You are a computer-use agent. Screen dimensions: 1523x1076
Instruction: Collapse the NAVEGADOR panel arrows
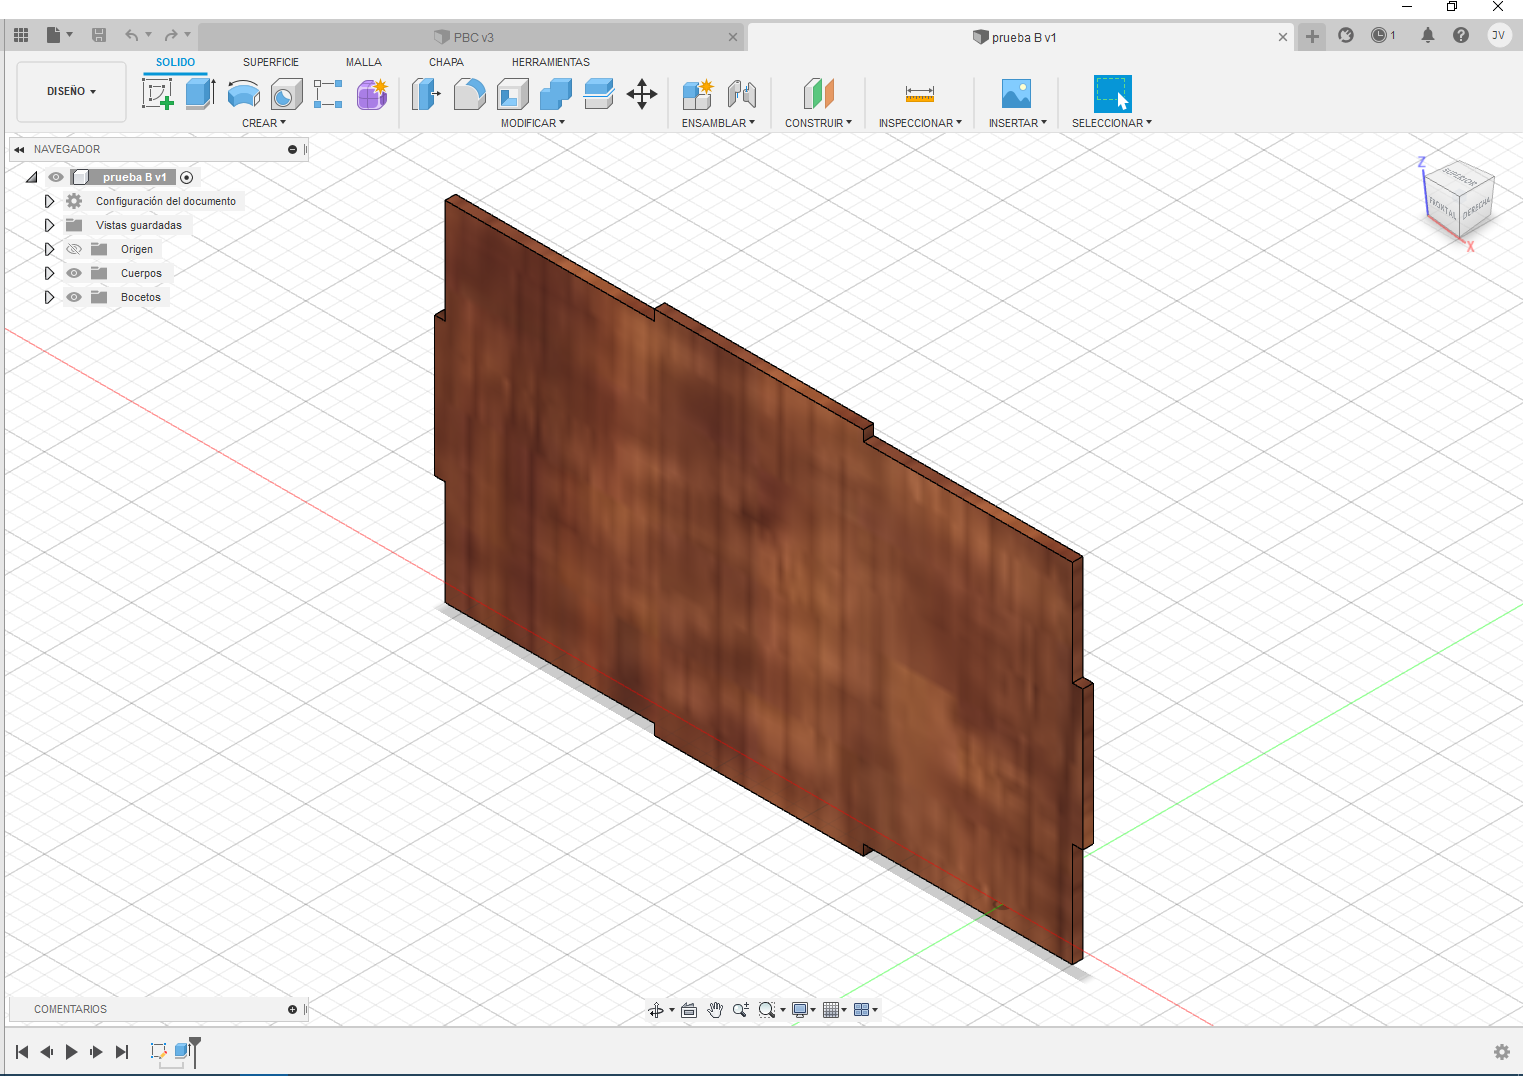pos(19,149)
